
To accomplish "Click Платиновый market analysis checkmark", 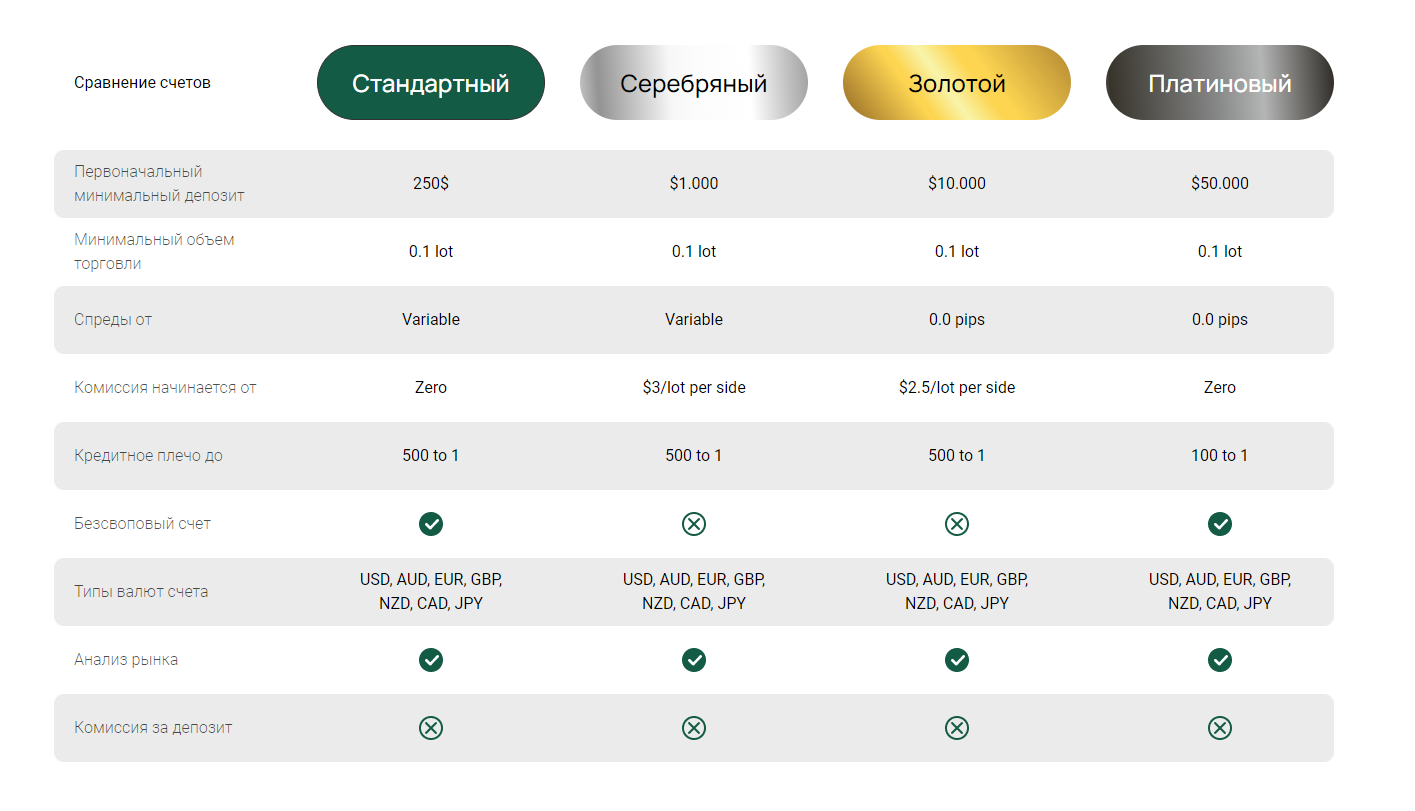I will pos(1220,660).
